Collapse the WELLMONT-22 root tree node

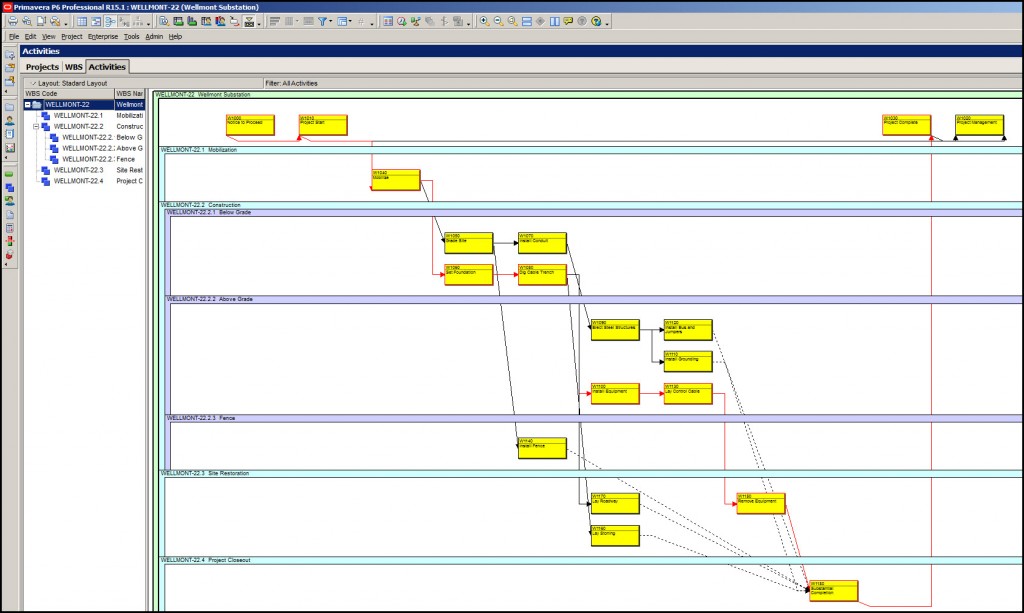tap(28, 104)
